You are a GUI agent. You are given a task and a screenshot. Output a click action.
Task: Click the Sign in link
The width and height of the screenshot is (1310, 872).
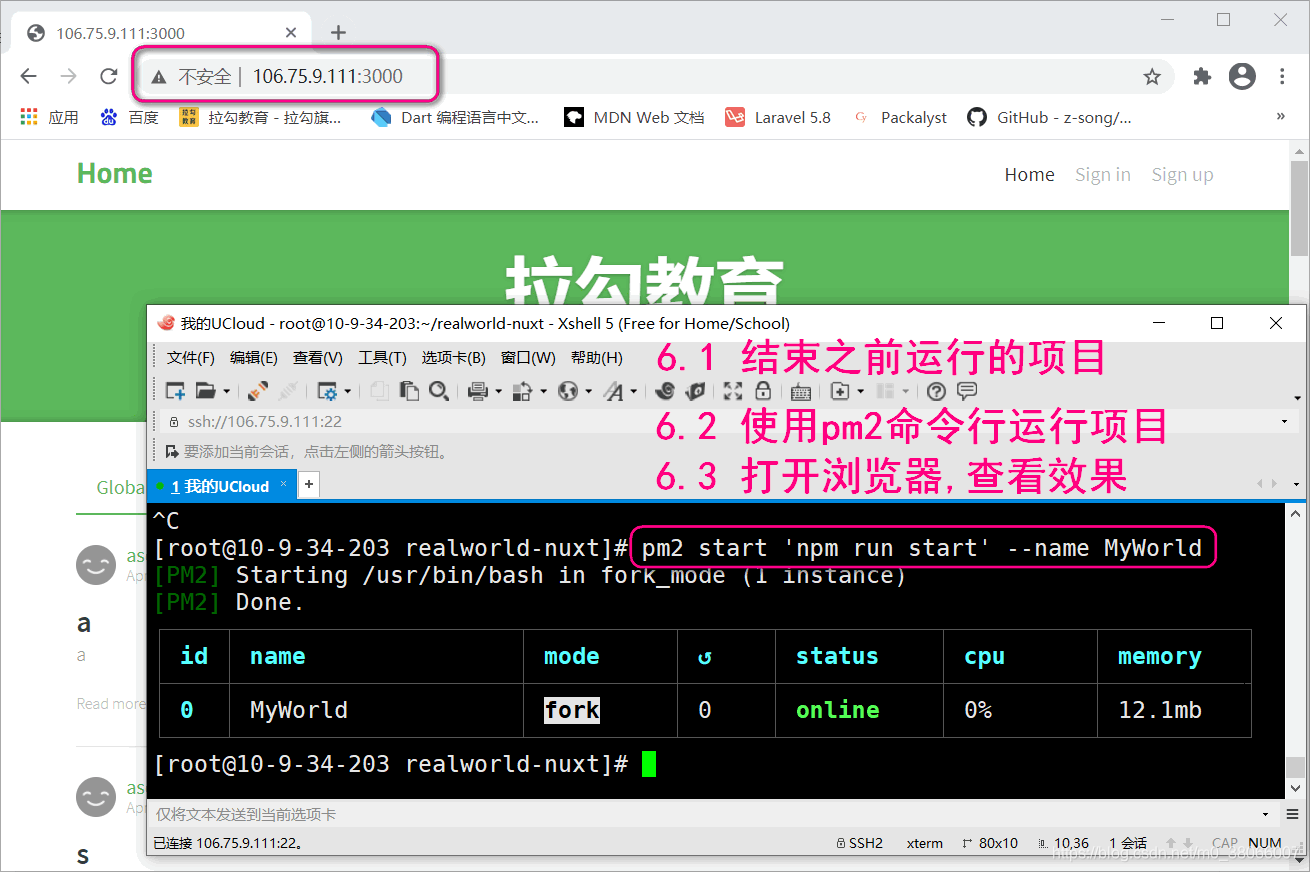1102,175
